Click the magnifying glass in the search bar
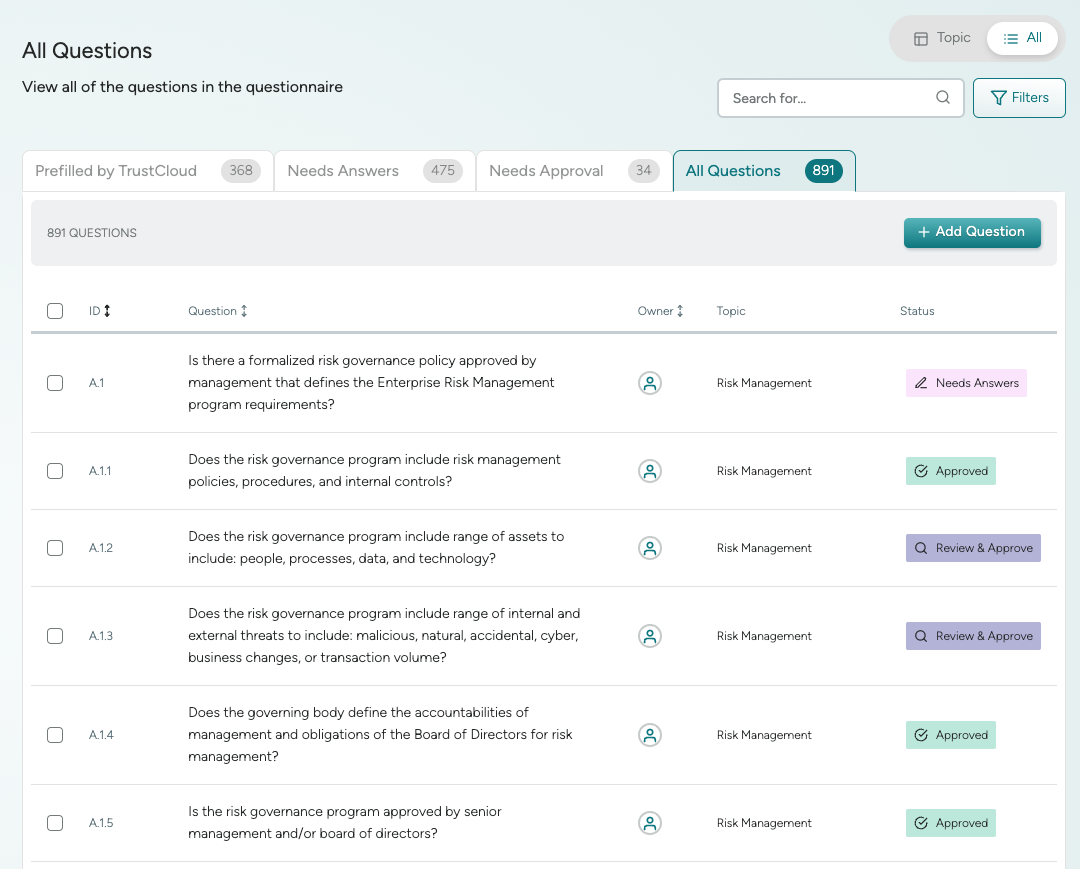 click(942, 97)
